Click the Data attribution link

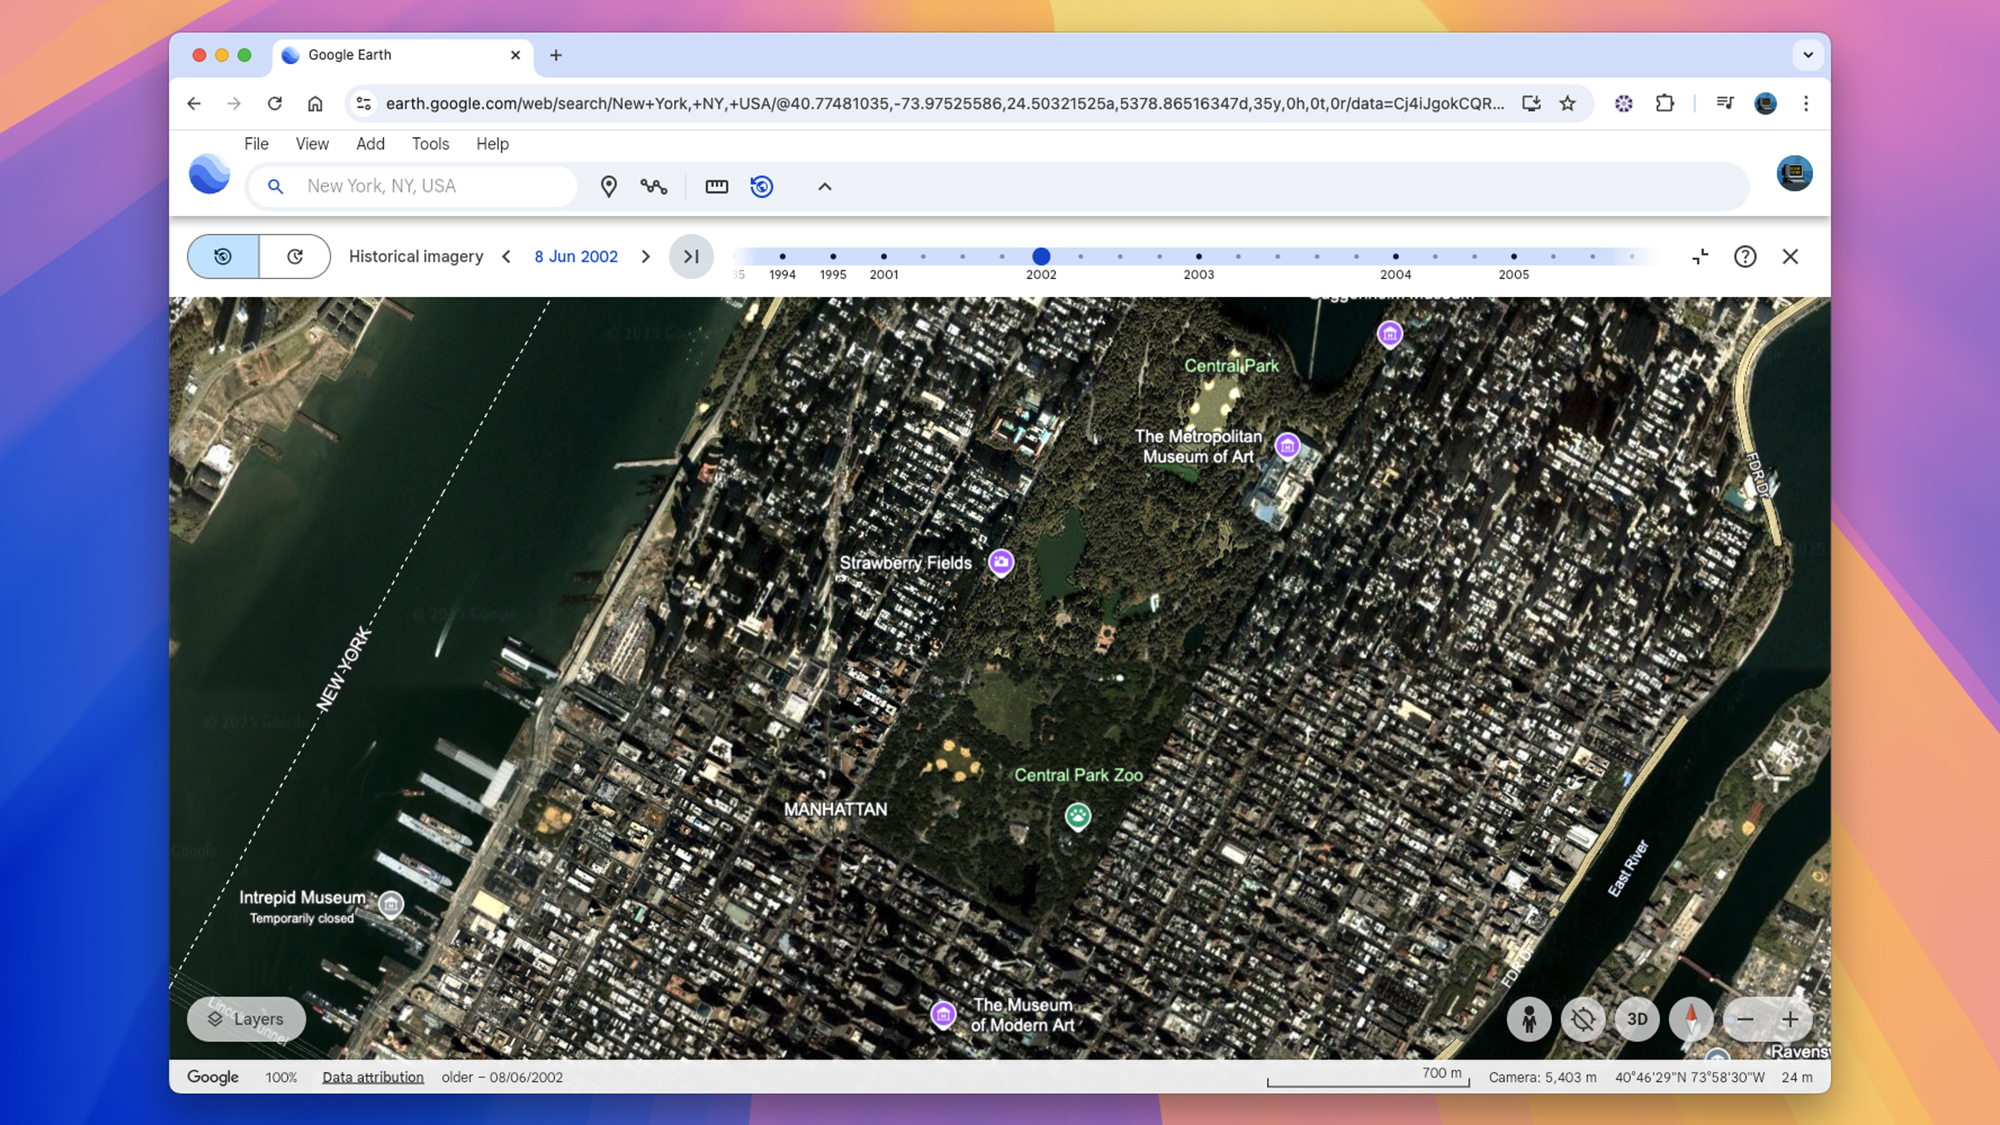point(372,1077)
